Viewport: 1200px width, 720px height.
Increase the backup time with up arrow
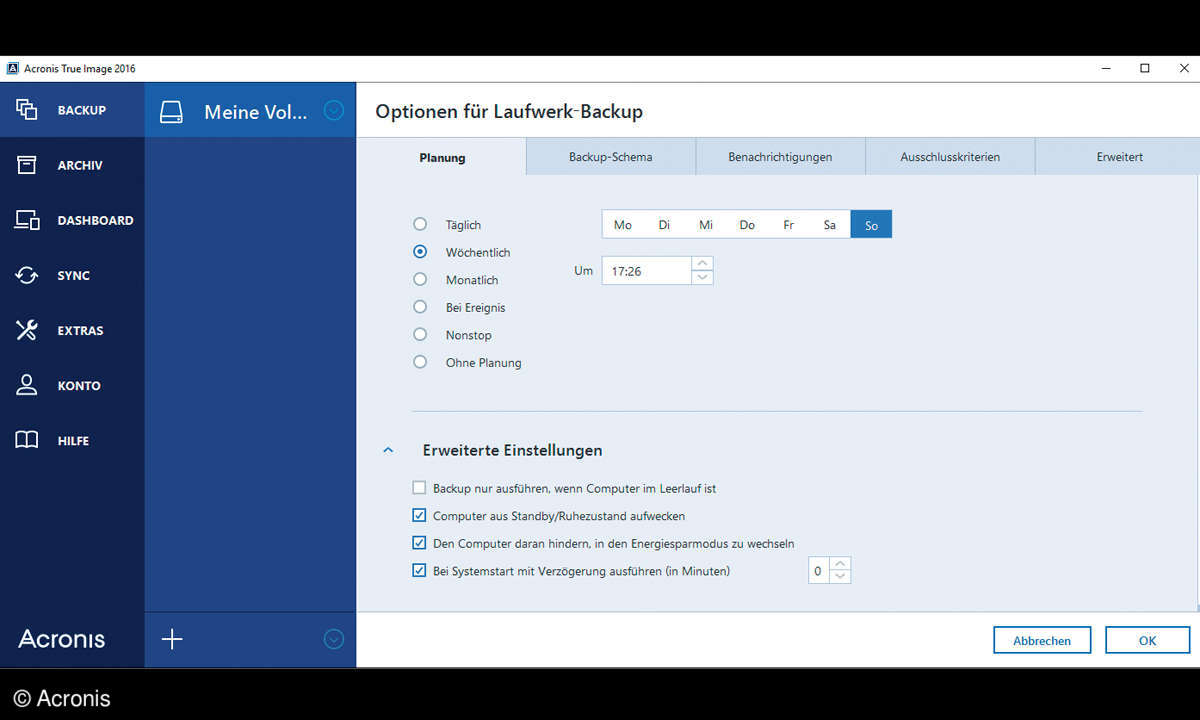(702, 264)
